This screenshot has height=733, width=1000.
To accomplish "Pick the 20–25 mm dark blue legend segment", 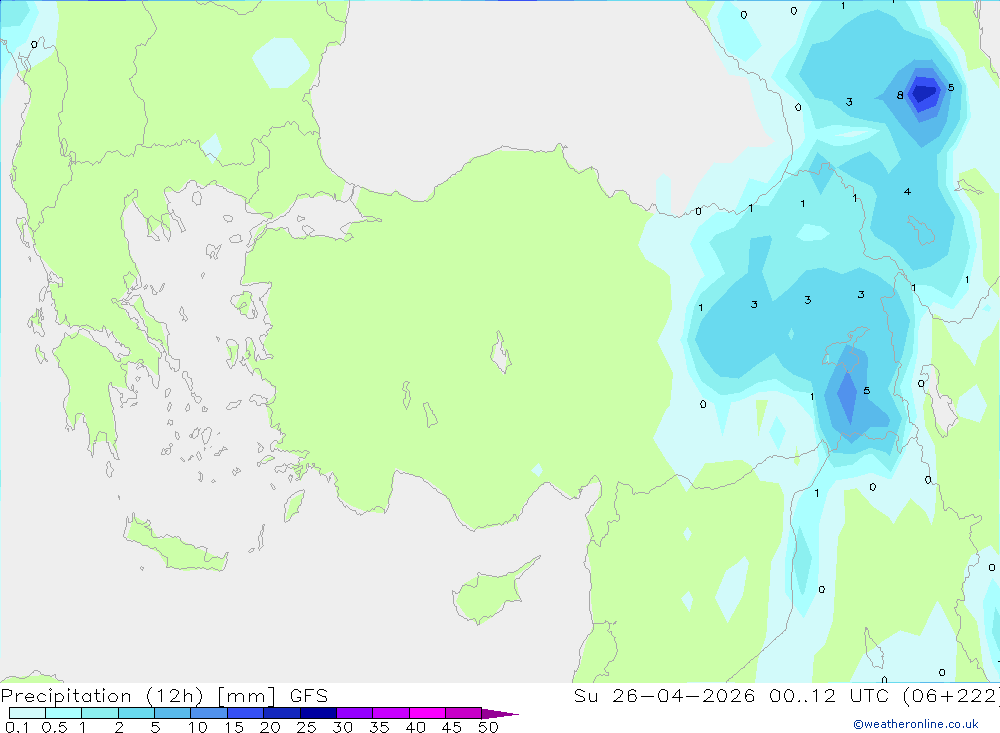I will 282,713.
